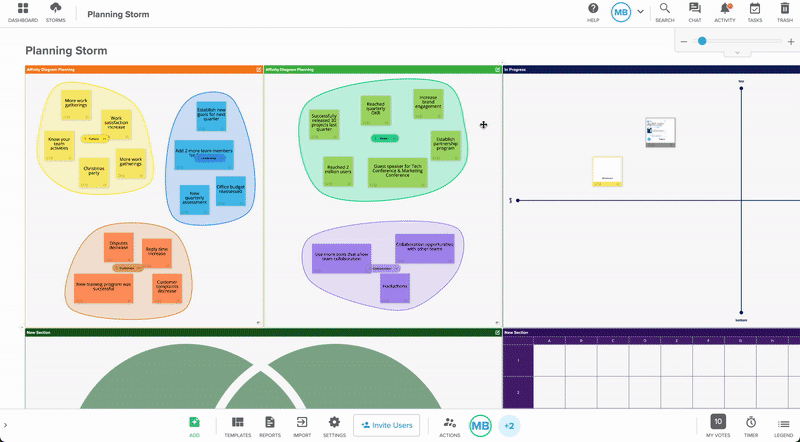Select the Use more tools note

[x=341, y=258]
